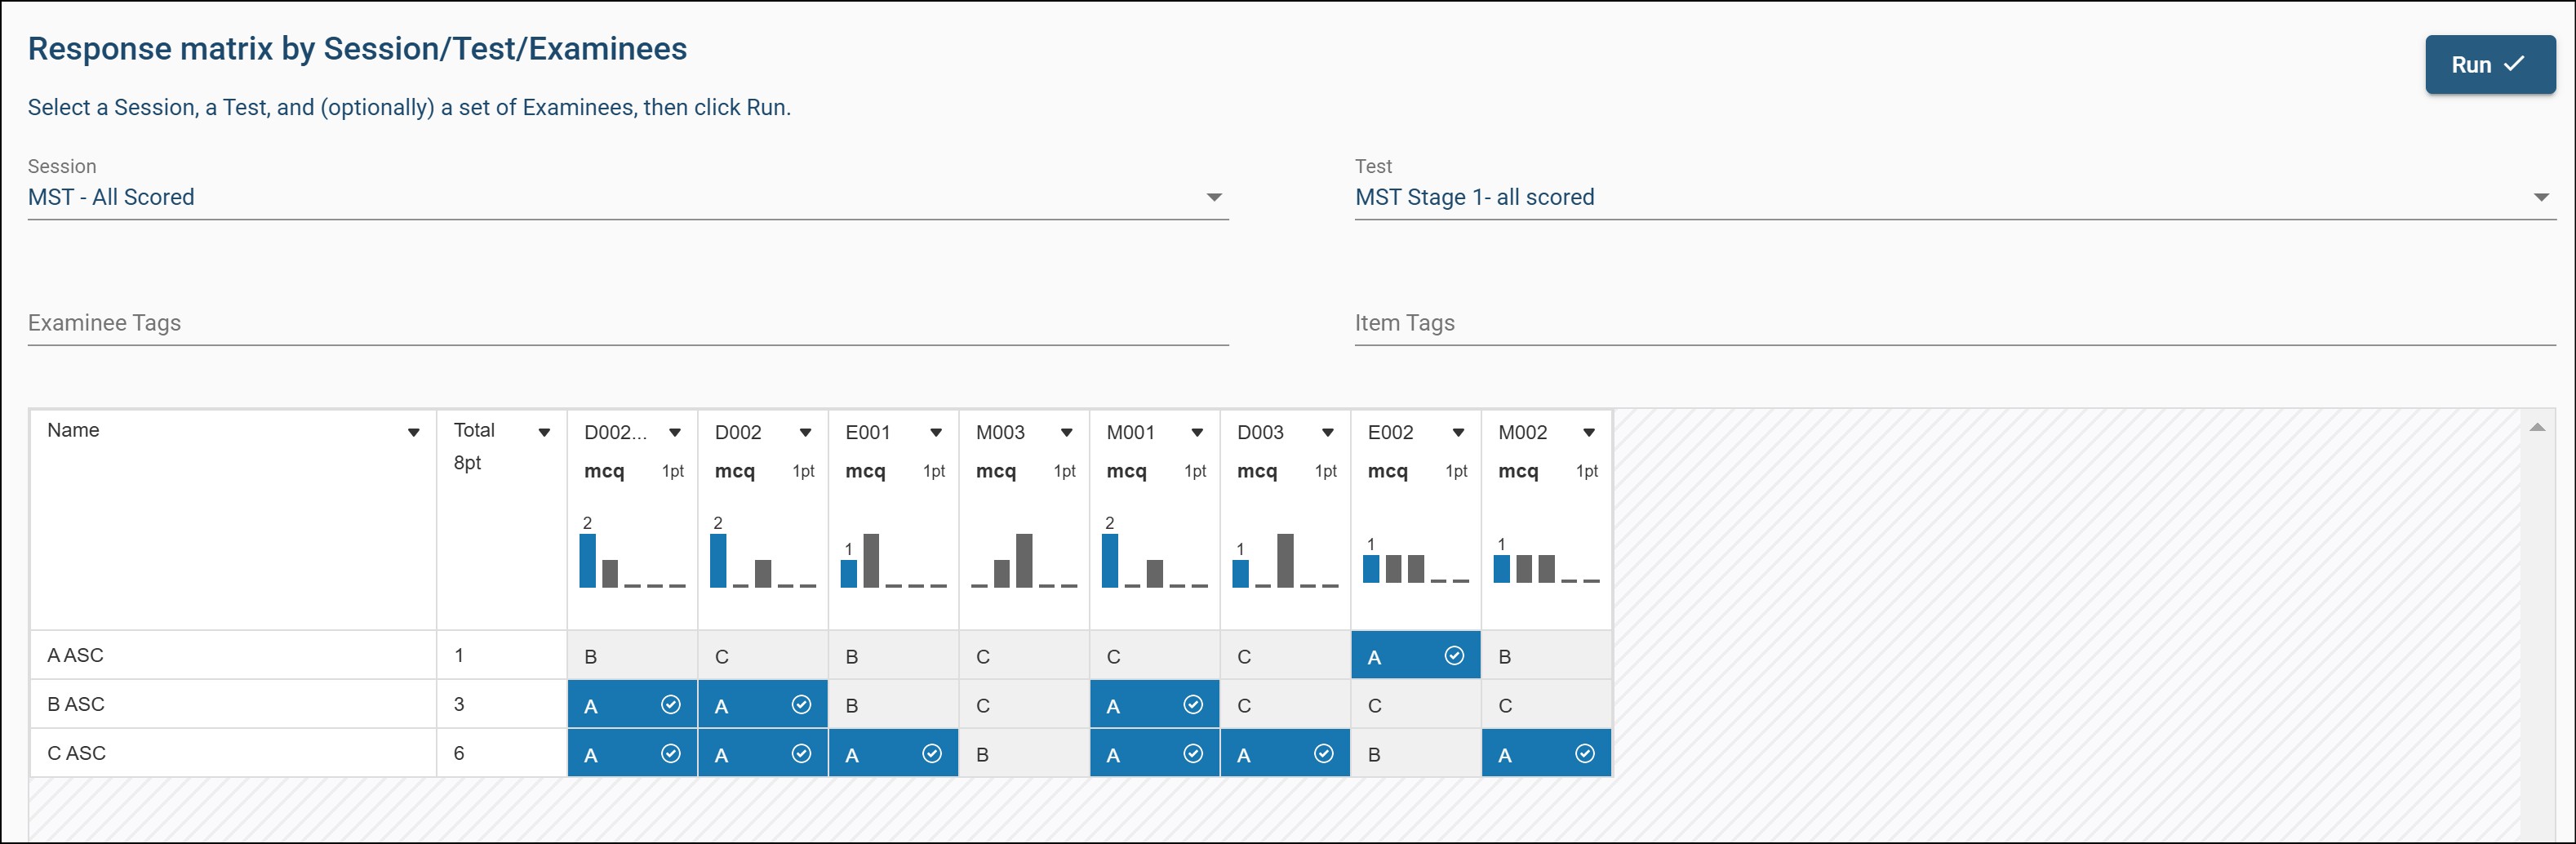The width and height of the screenshot is (2576, 844).
Task: Click the Run button
Action: 2488,65
